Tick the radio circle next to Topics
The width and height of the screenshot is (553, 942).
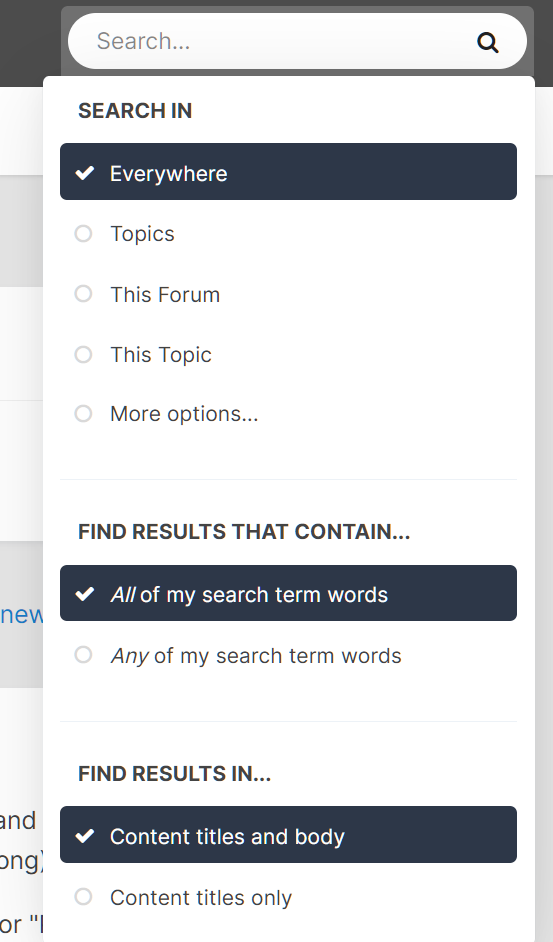(83, 233)
